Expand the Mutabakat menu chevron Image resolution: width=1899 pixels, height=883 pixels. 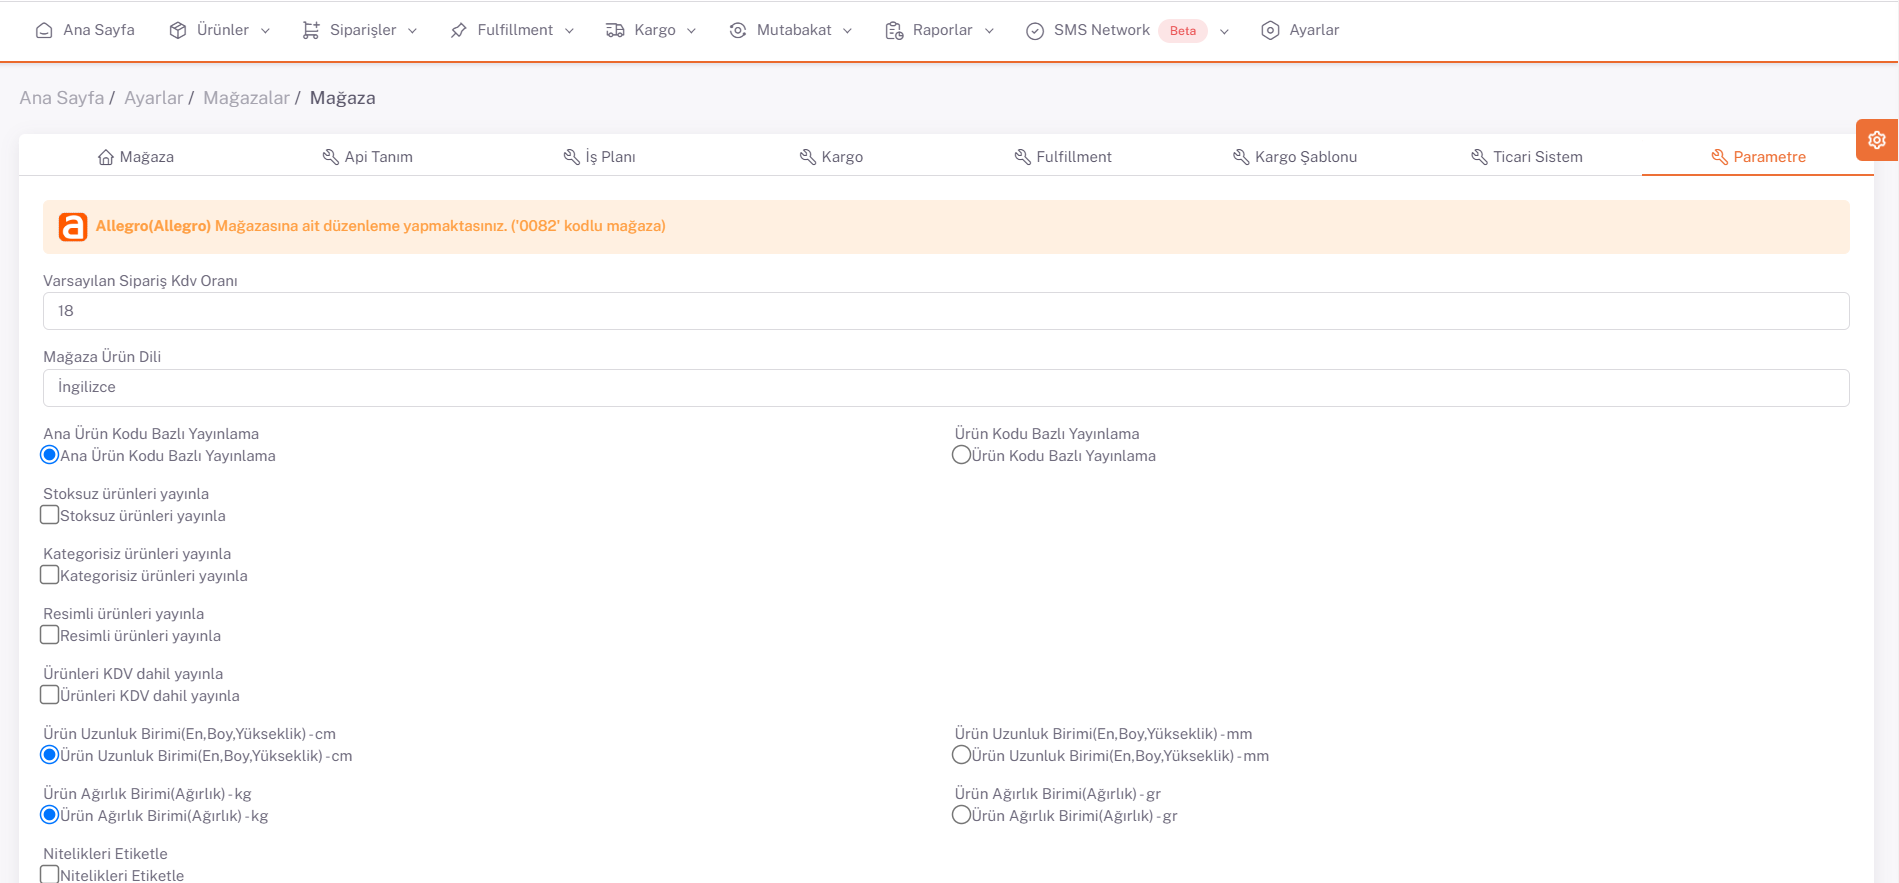(847, 31)
